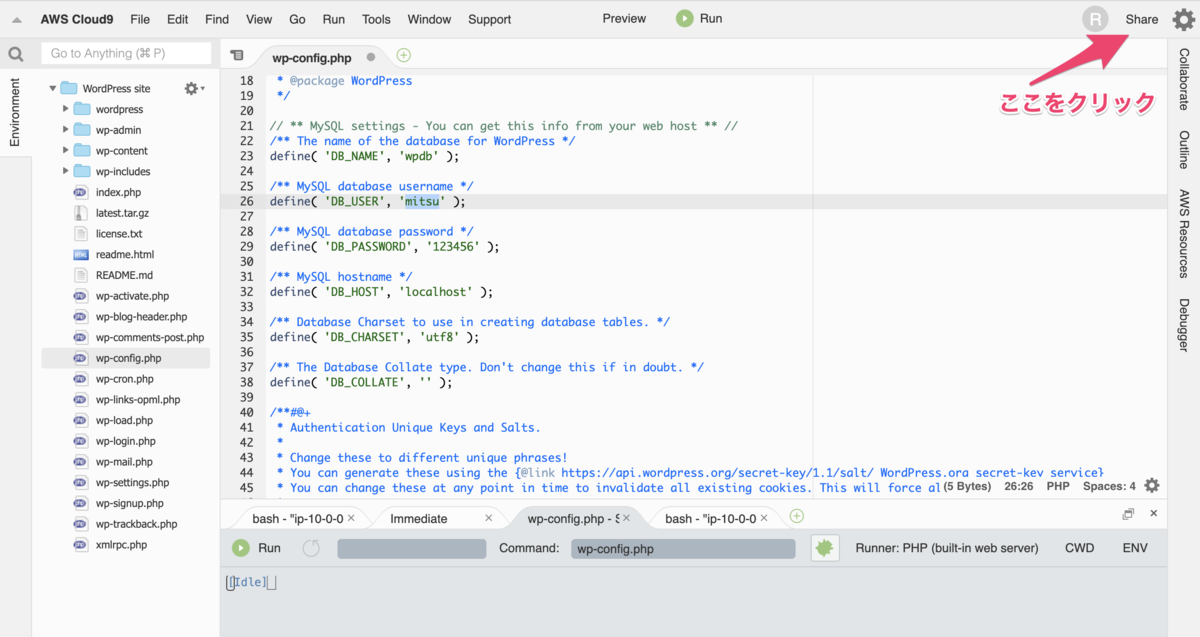Close the Immediate tab

point(488,518)
